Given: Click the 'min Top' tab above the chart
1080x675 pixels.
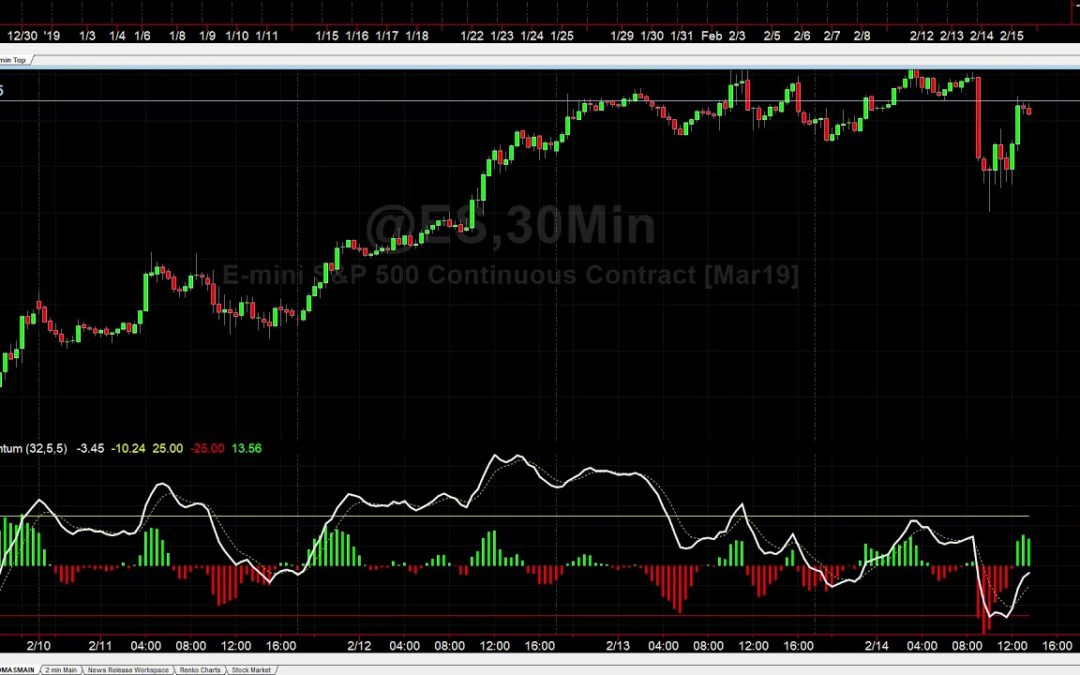Looking at the screenshot, I should [15, 60].
